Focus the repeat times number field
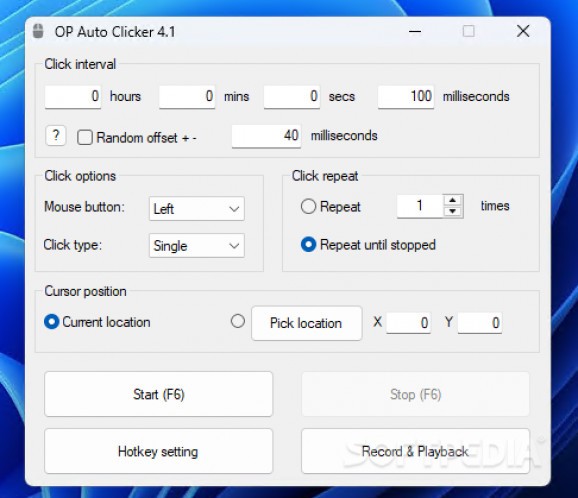Image resolution: width=578 pixels, height=498 pixels. (x=420, y=206)
